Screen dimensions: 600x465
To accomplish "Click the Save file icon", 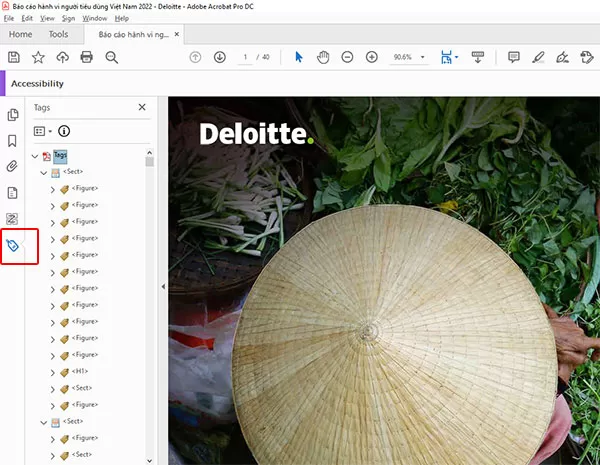I will pyautogui.click(x=14, y=57).
